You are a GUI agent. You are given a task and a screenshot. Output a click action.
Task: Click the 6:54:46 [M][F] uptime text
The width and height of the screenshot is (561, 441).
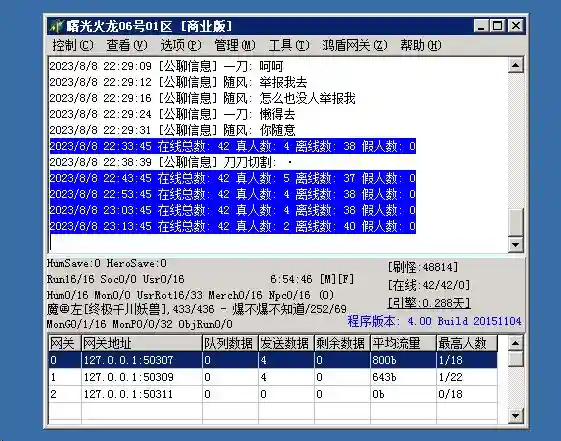pyautogui.click(x=312, y=279)
